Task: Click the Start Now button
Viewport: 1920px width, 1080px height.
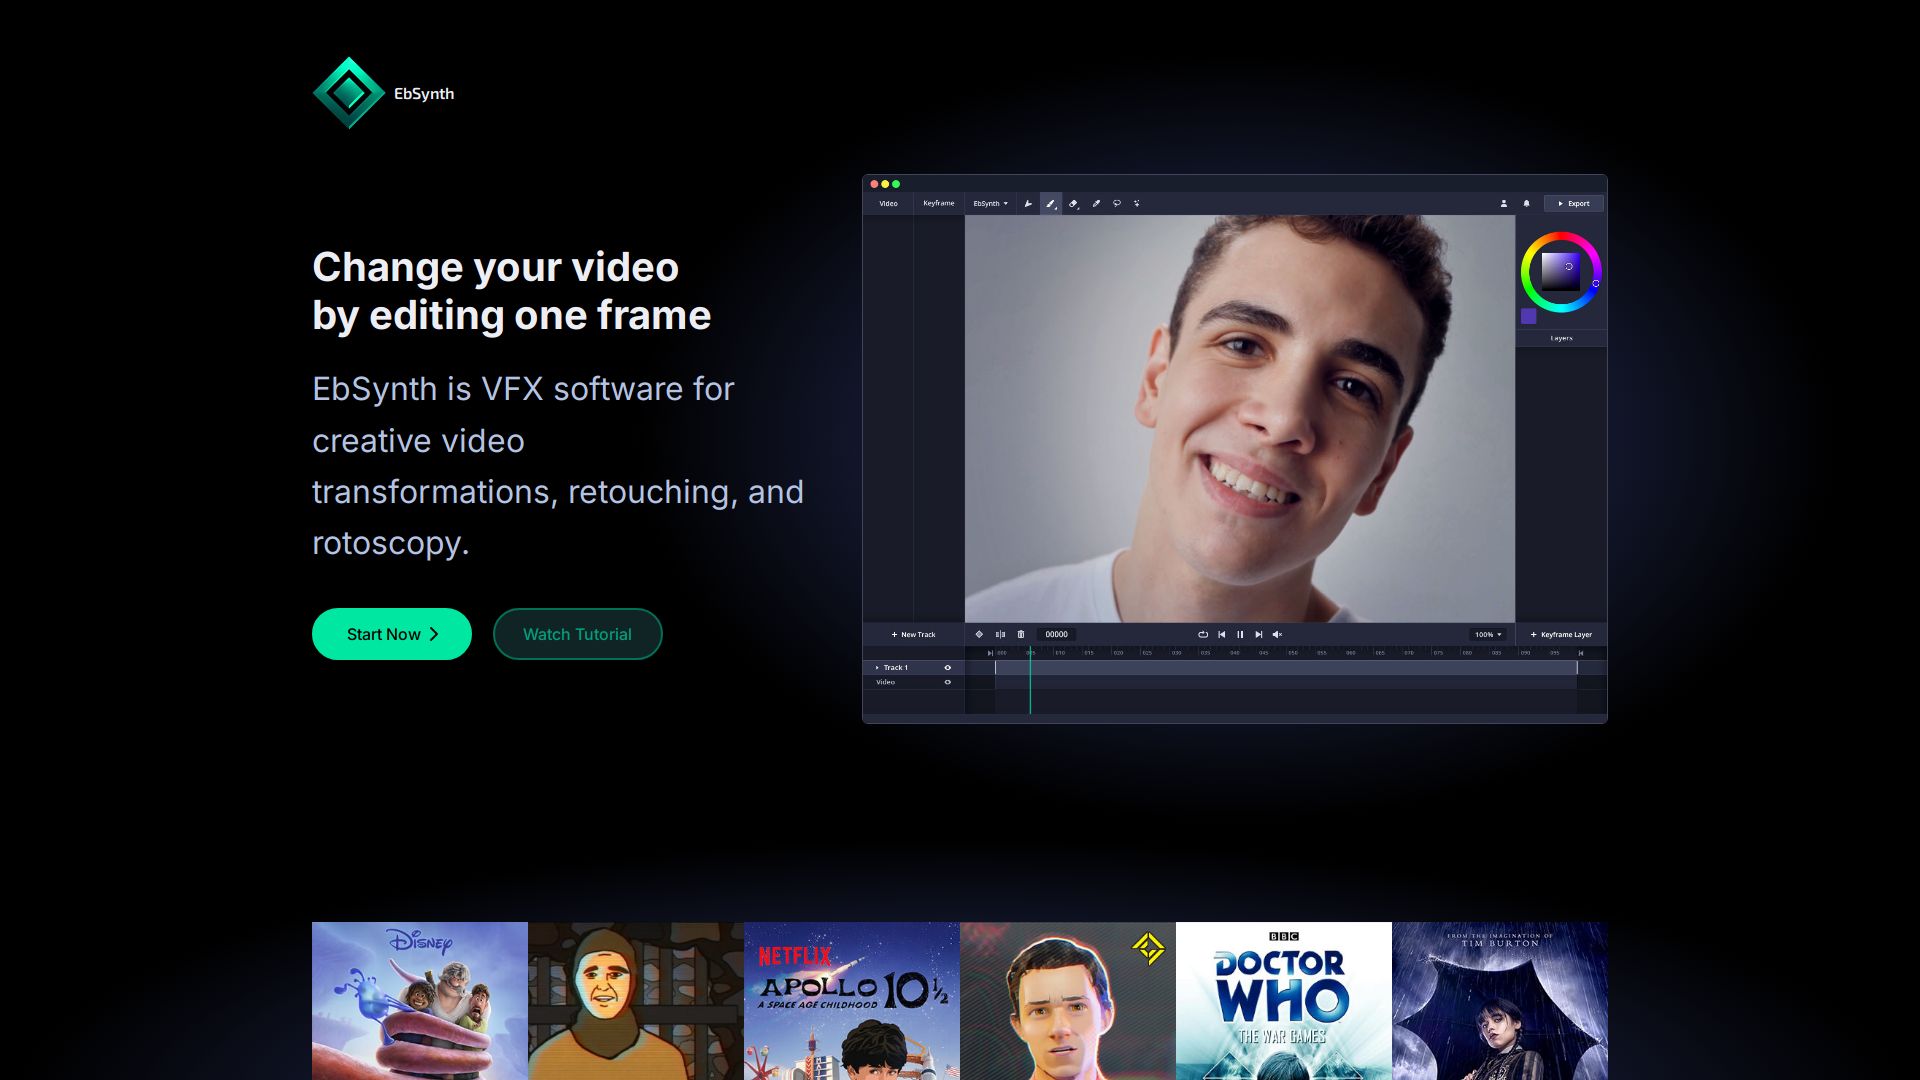Action: coord(391,634)
